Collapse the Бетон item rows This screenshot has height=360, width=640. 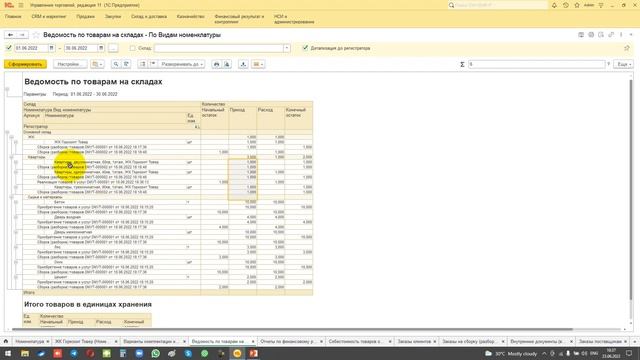point(16,202)
